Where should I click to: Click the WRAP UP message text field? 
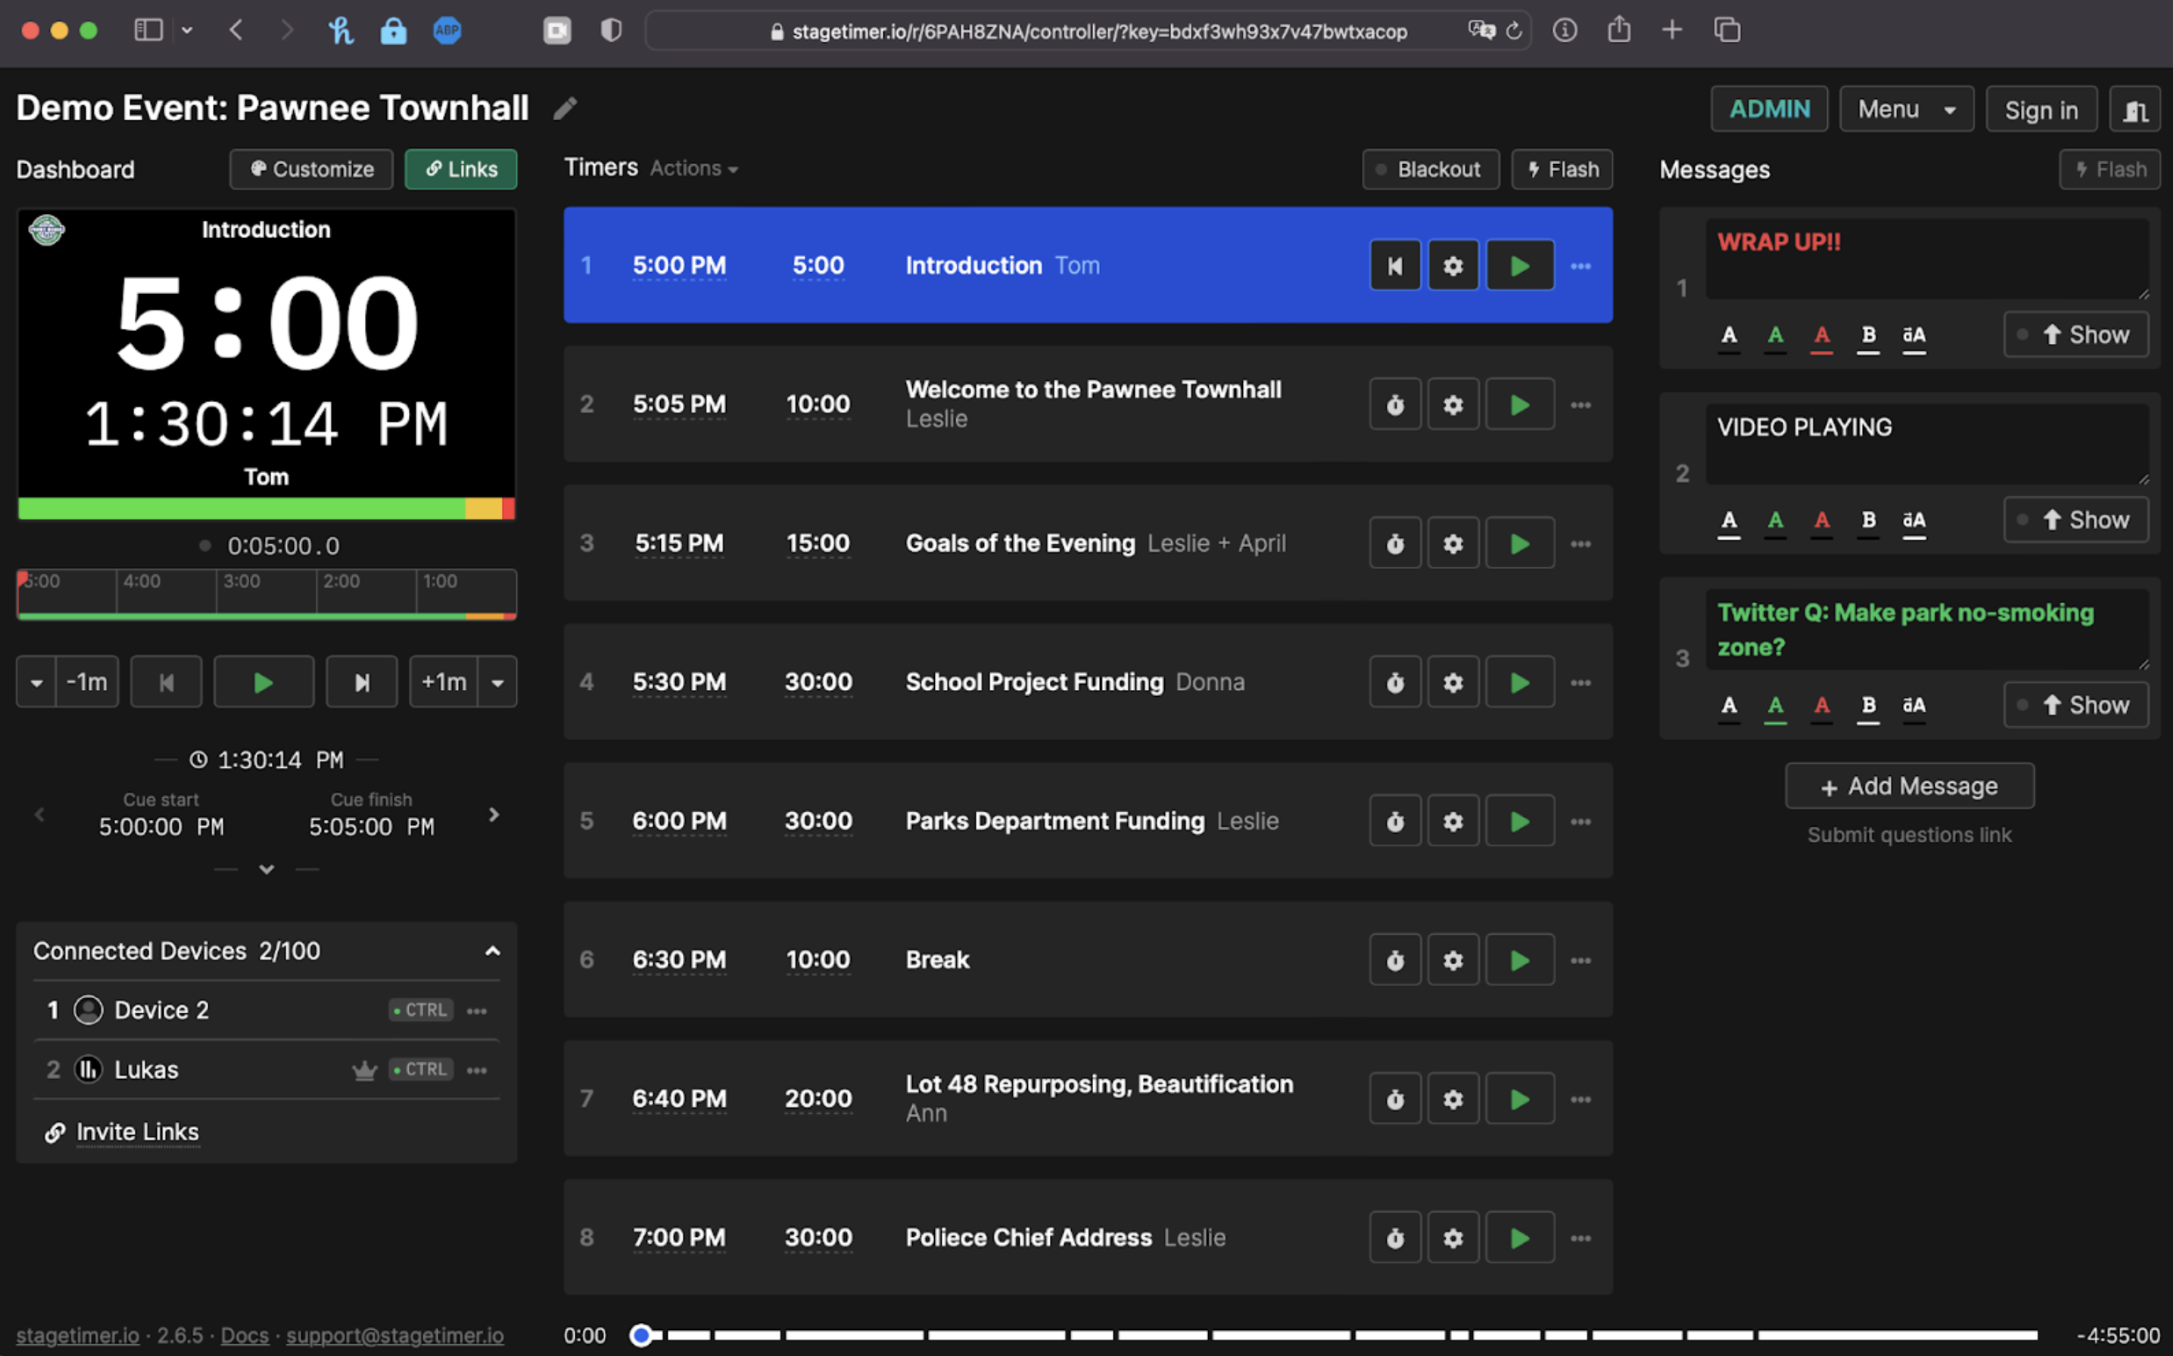[x=1927, y=259]
